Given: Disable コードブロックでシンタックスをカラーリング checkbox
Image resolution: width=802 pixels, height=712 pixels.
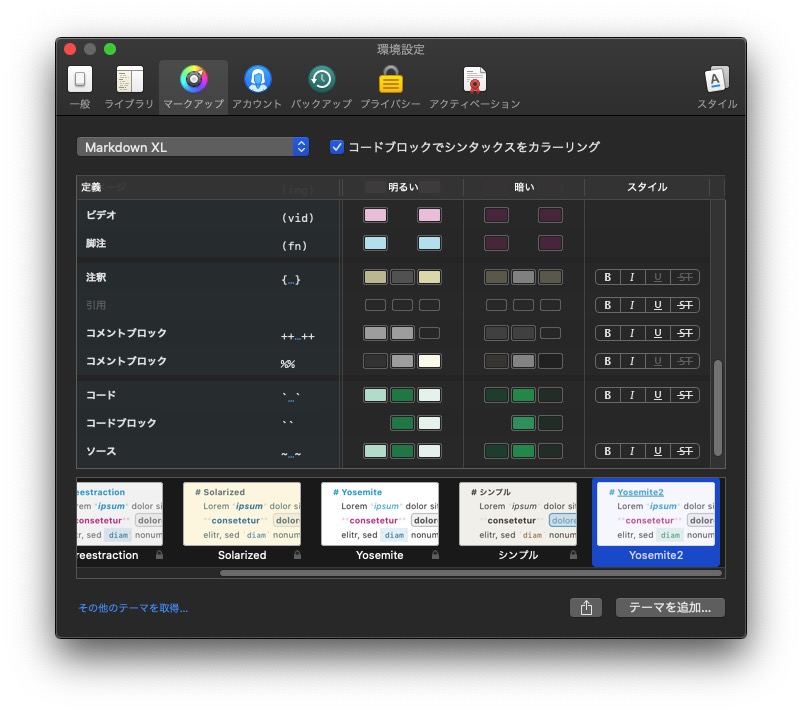Looking at the screenshot, I should click(337, 146).
